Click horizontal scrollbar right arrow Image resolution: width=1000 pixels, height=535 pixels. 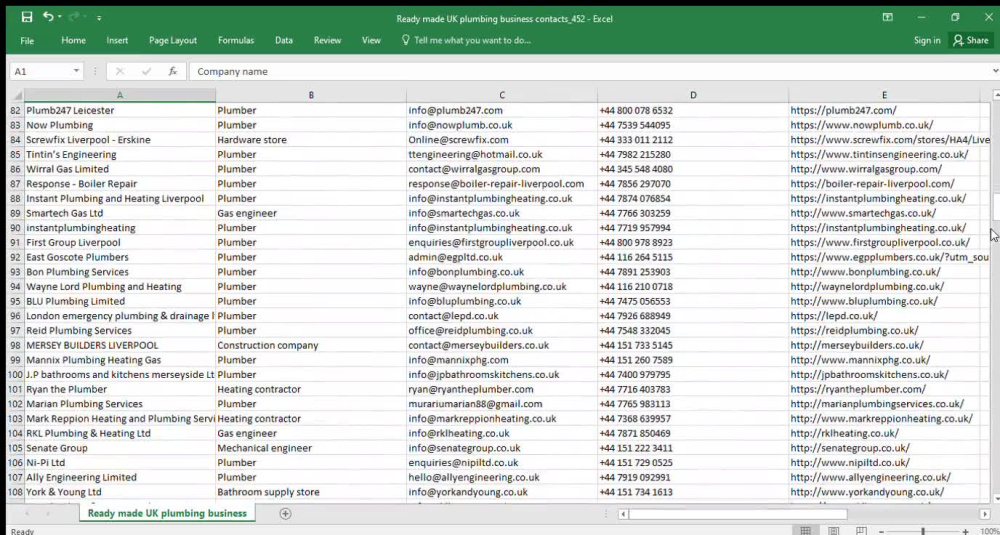tap(985, 513)
